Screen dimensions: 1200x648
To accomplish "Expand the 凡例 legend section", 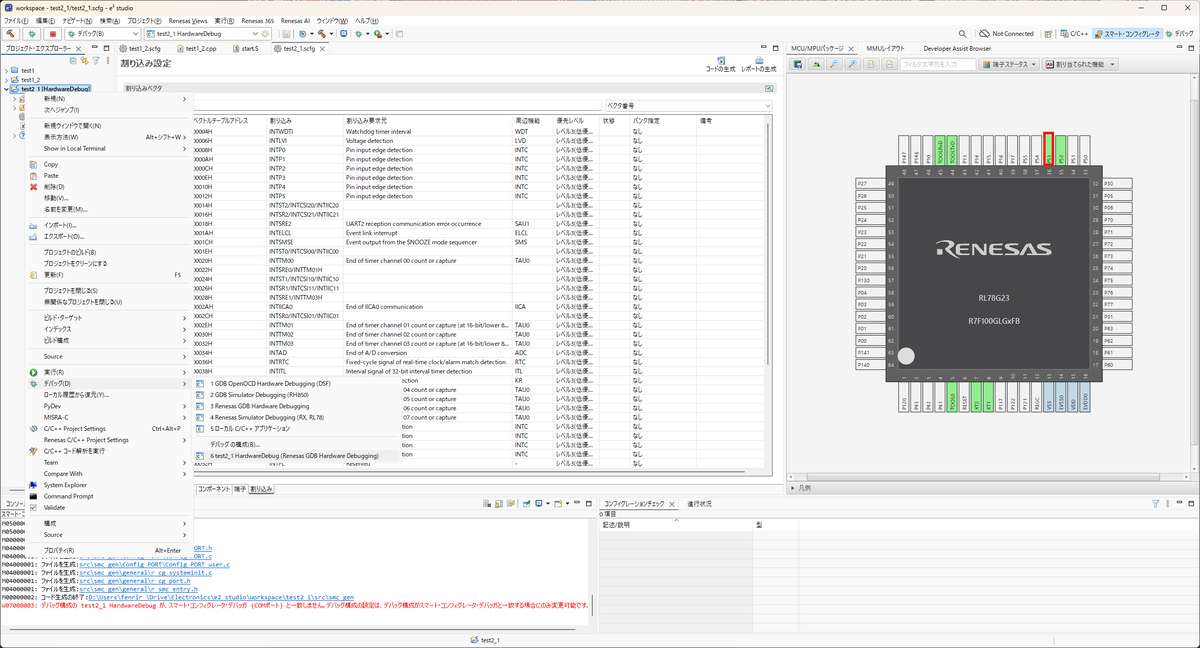I will [x=793, y=488].
